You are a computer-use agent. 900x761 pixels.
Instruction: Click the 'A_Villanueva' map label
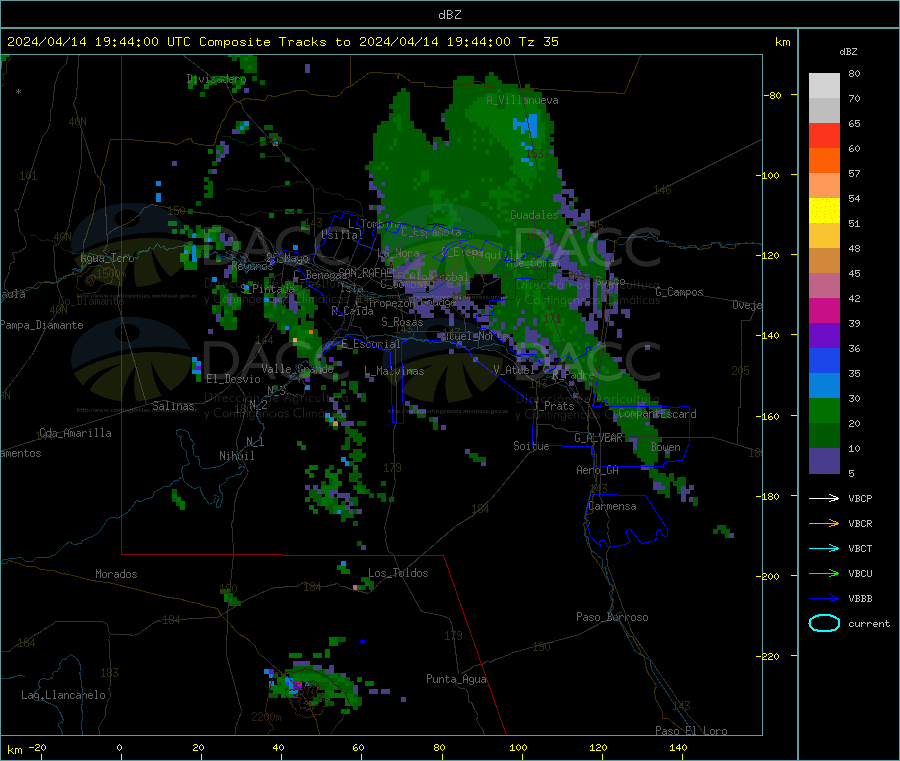[522, 100]
